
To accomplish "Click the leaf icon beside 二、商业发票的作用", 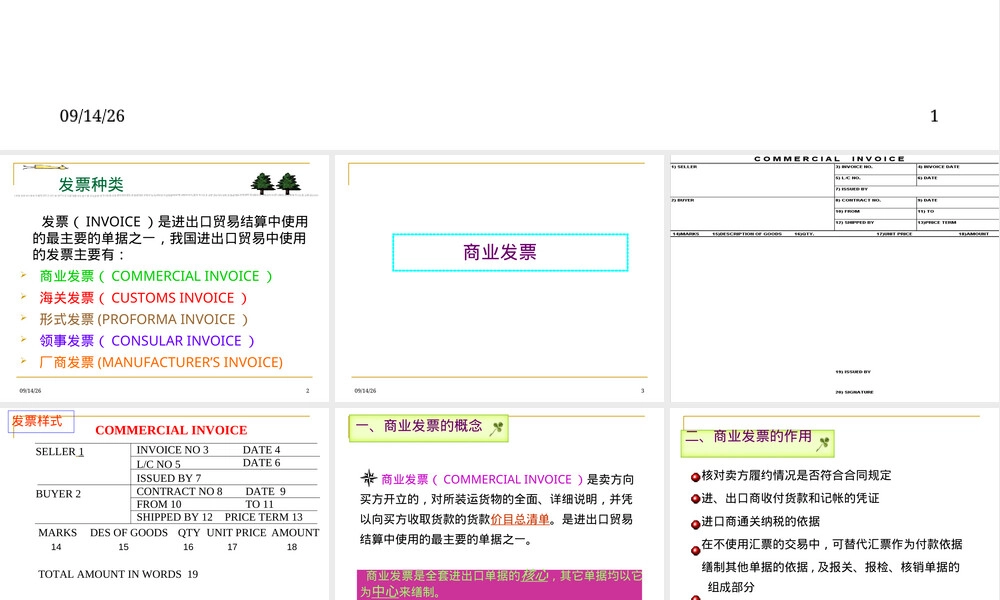I will (823, 443).
